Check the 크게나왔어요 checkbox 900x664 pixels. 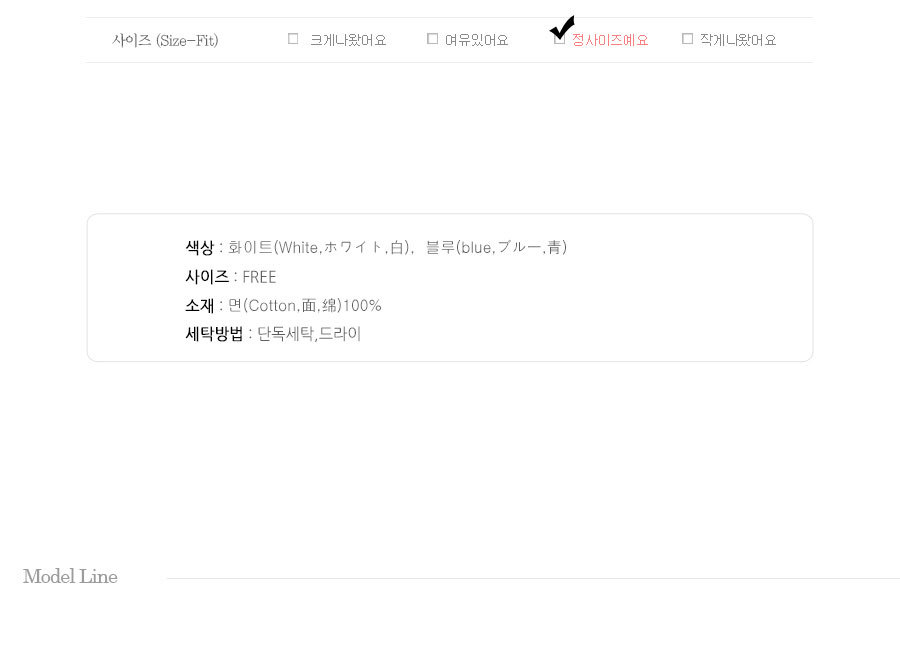[x=293, y=38]
